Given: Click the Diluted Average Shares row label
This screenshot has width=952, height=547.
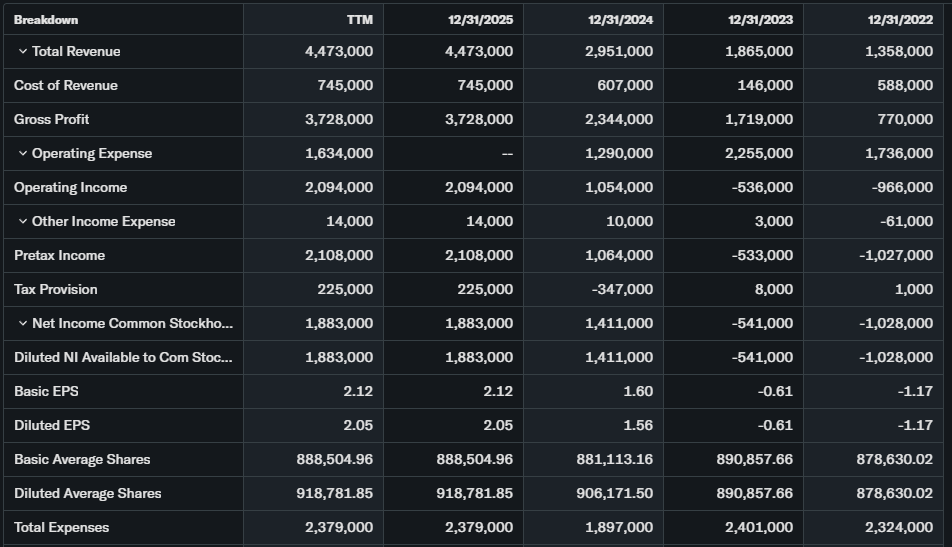Looking at the screenshot, I should pos(88,494).
